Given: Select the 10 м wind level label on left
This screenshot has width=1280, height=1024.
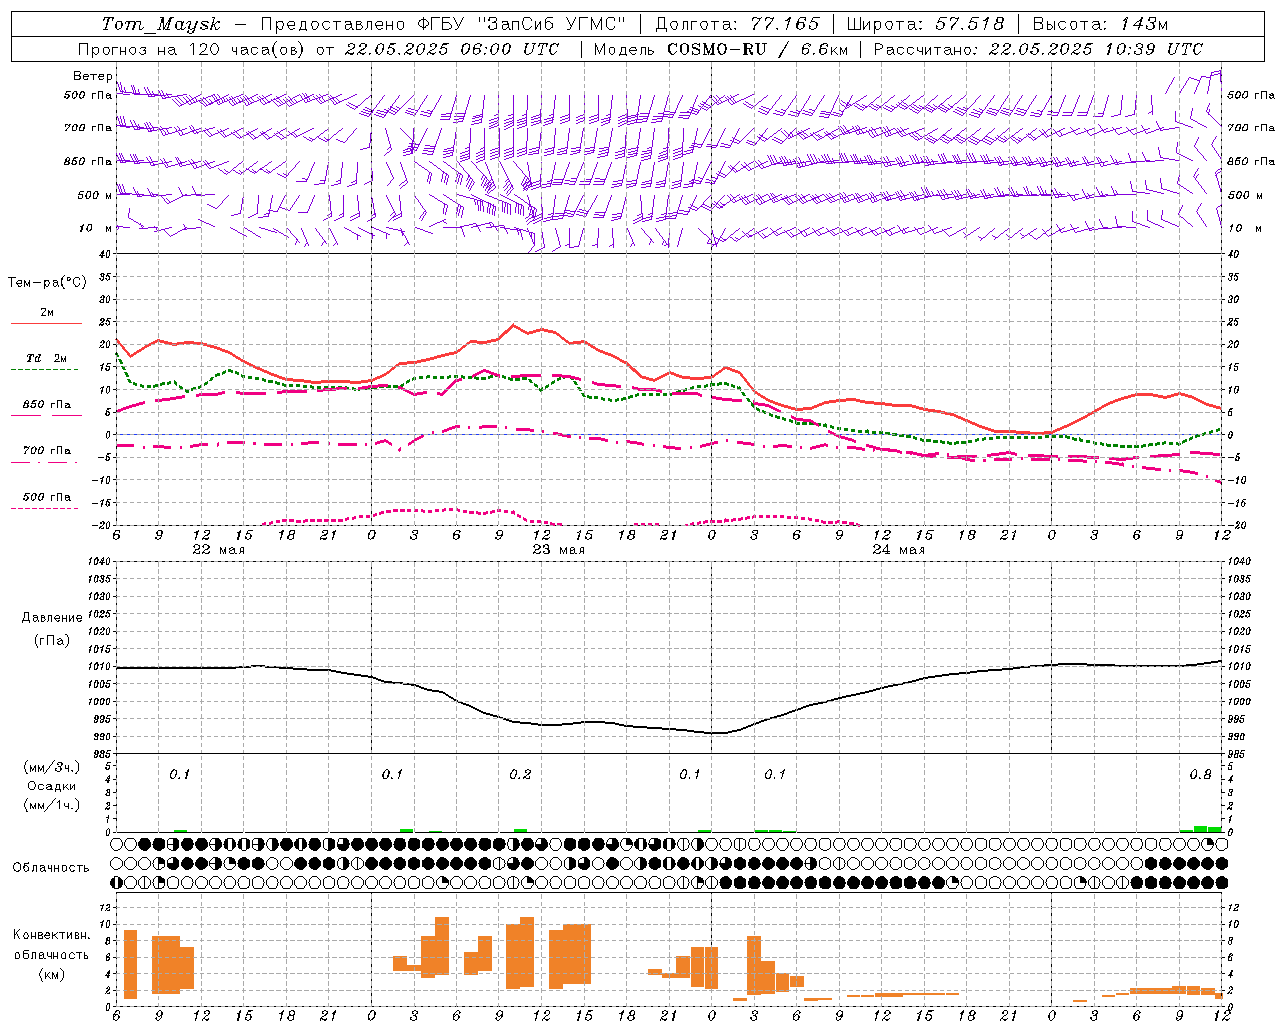Looking at the screenshot, I should pyautogui.click(x=97, y=228).
